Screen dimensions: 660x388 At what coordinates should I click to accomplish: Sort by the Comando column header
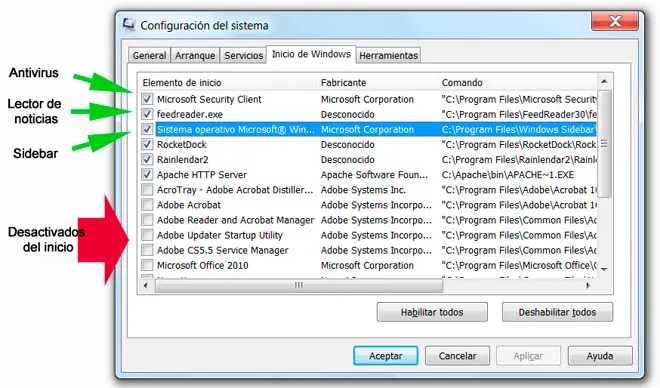click(462, 82)
